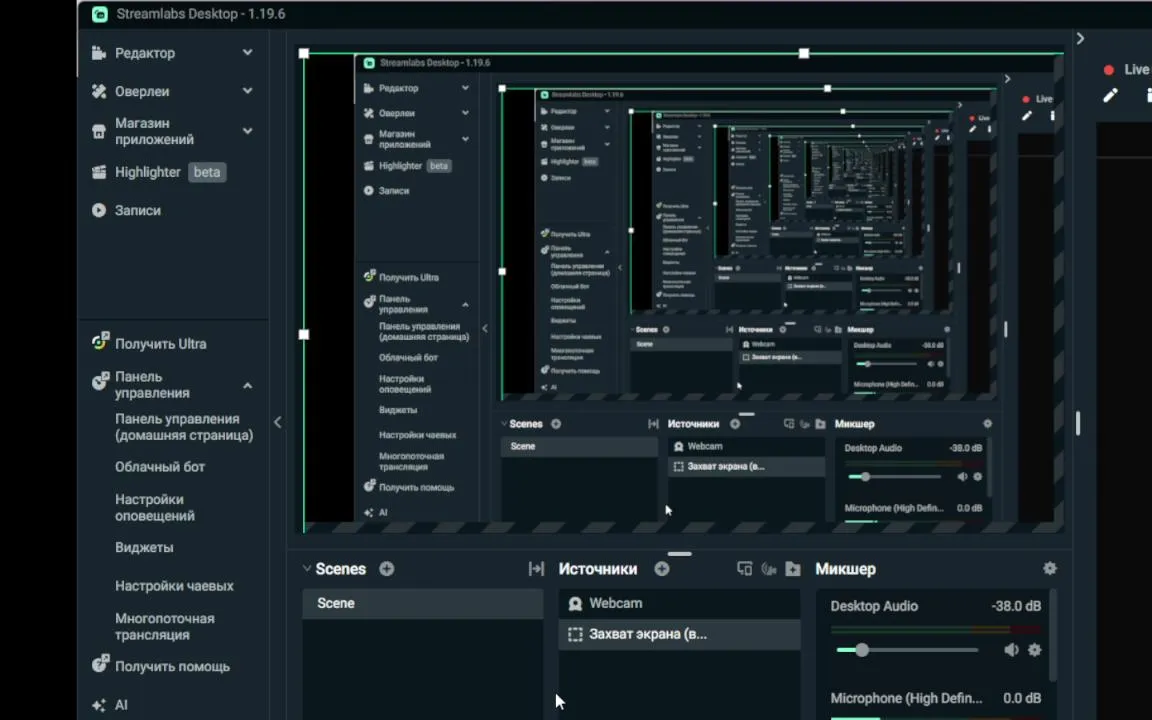Click the Оверлеи brush icon
The height and width of the screenshot is (720, 1152).
pyautogui.click(x=98, y=91)
